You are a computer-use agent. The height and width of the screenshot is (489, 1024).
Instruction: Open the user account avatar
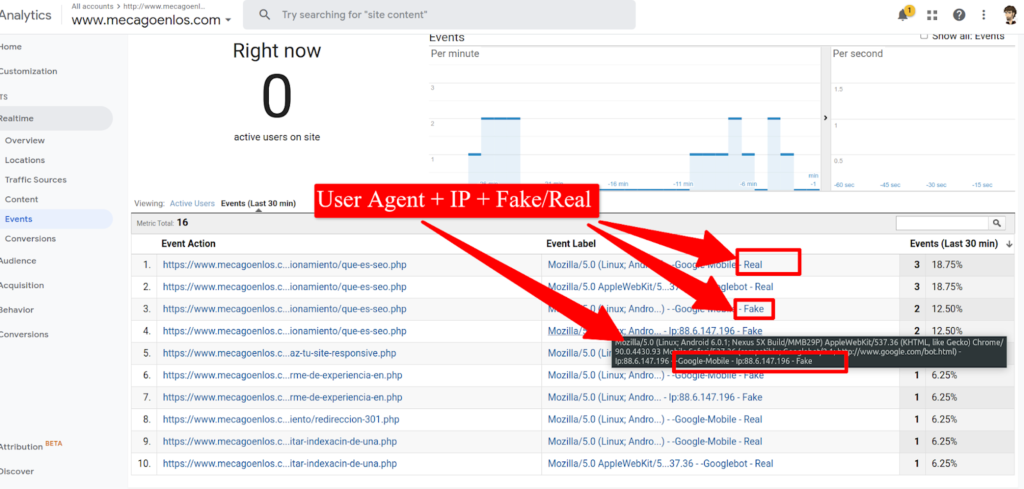click(1012, 14)
